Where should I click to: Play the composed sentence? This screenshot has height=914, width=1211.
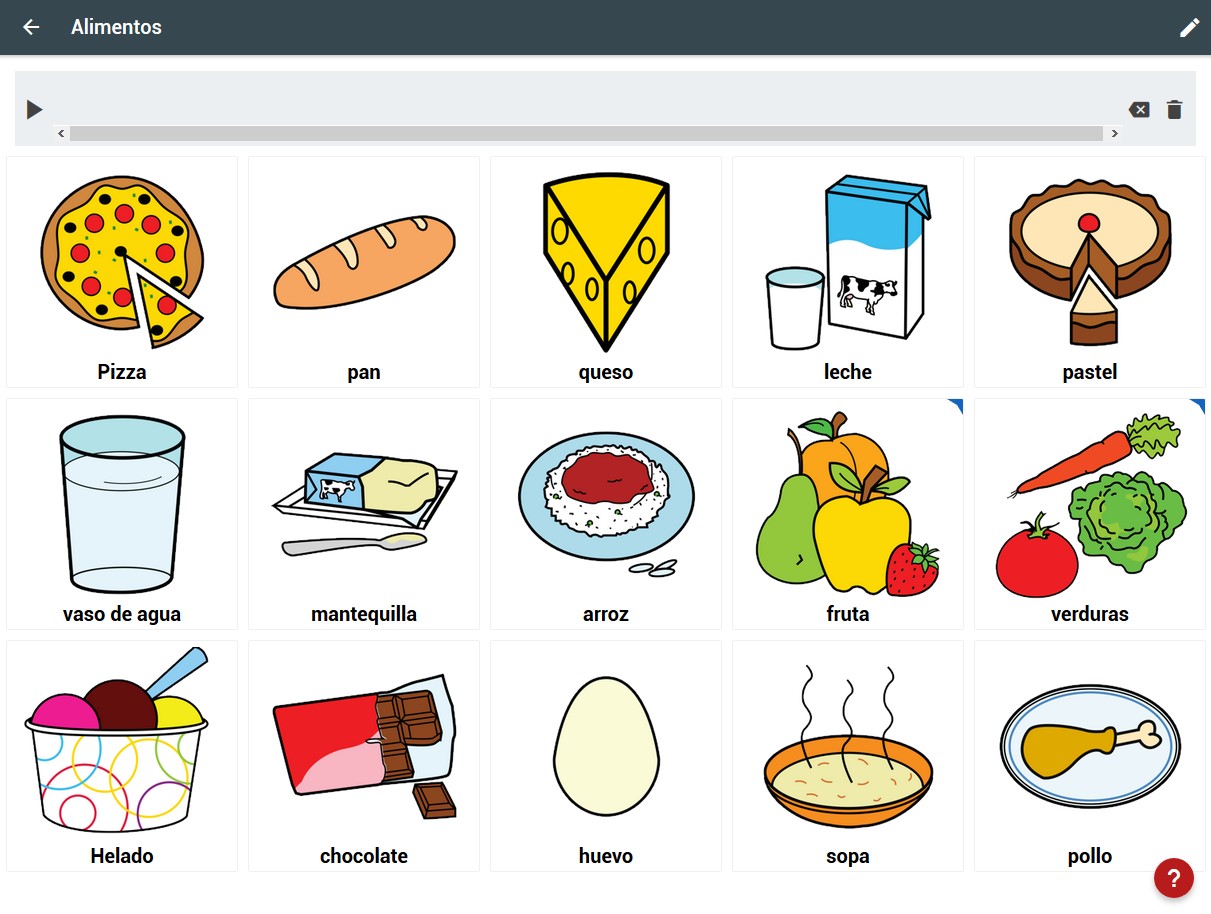35,109
